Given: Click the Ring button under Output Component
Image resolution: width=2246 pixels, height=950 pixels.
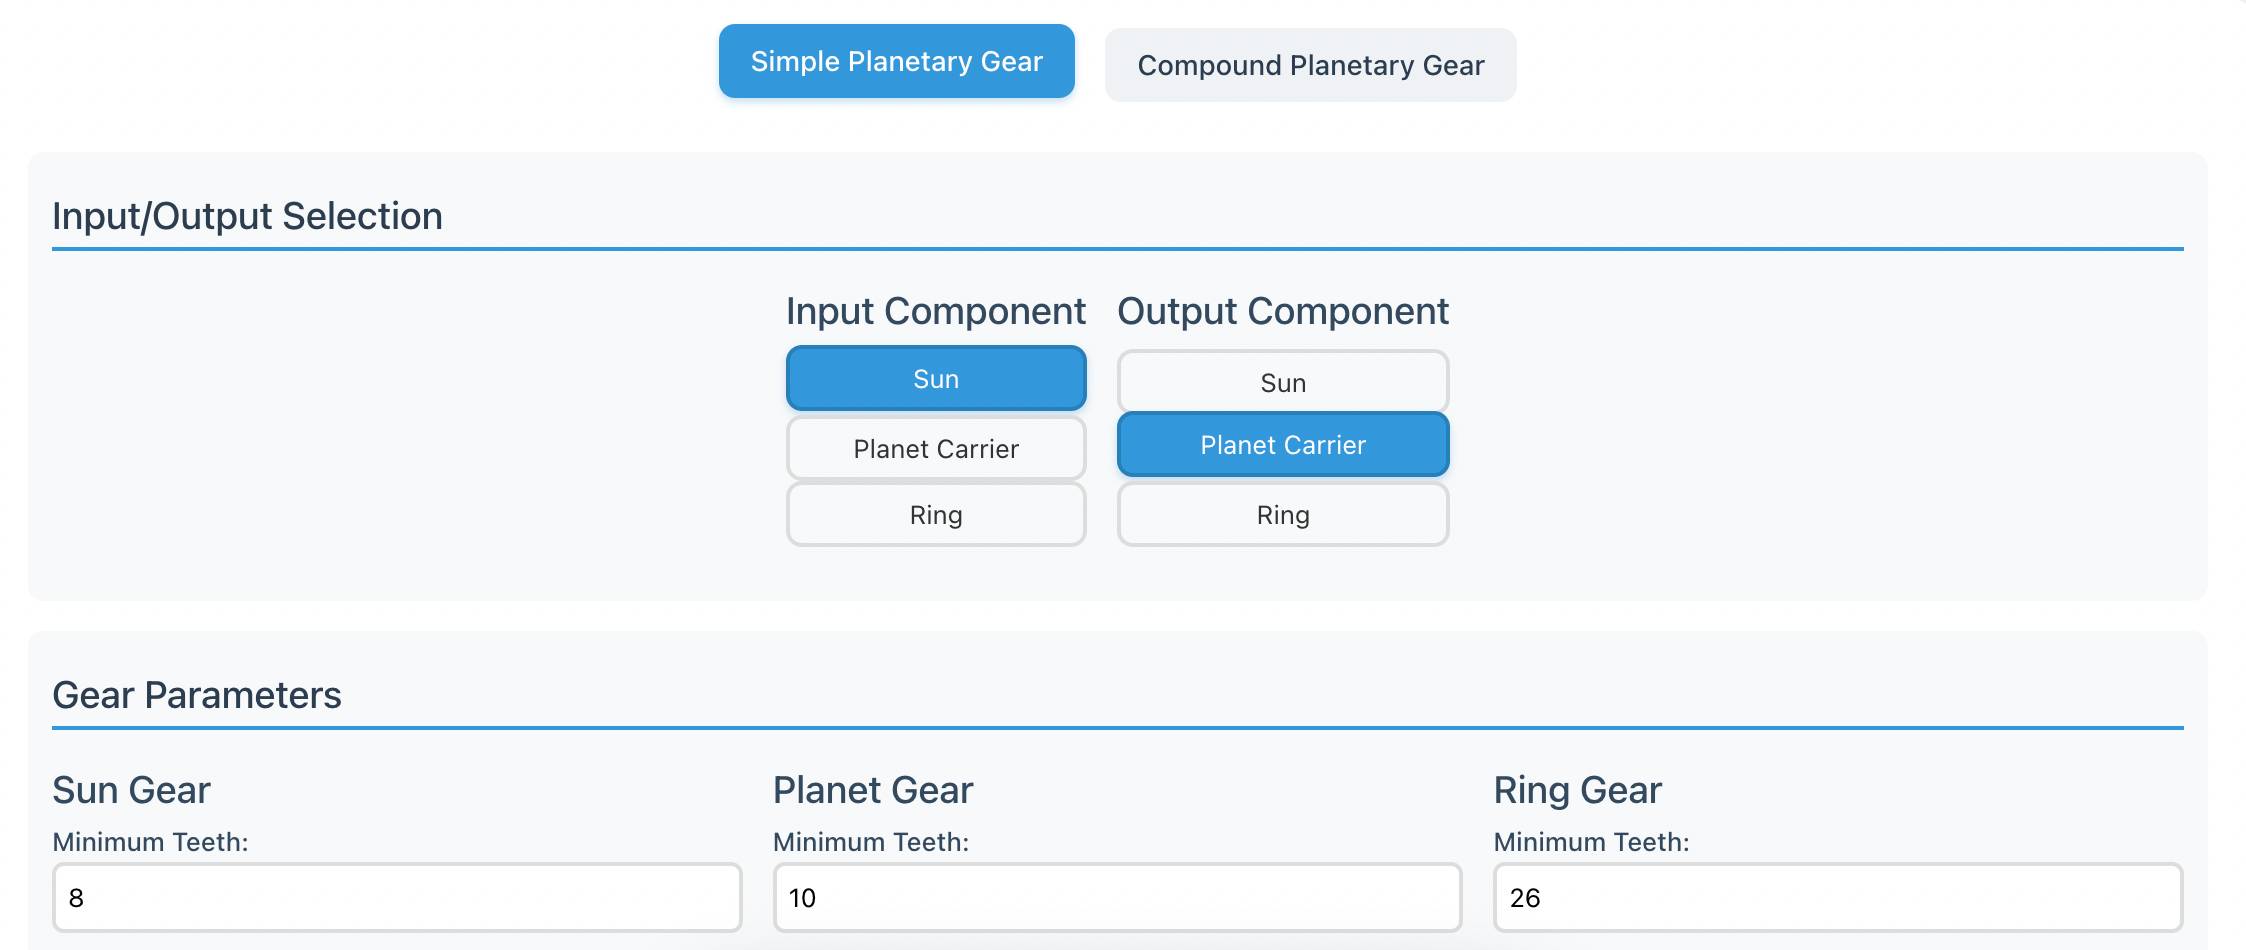Looking at the screenshot, I should [1282, 514].
